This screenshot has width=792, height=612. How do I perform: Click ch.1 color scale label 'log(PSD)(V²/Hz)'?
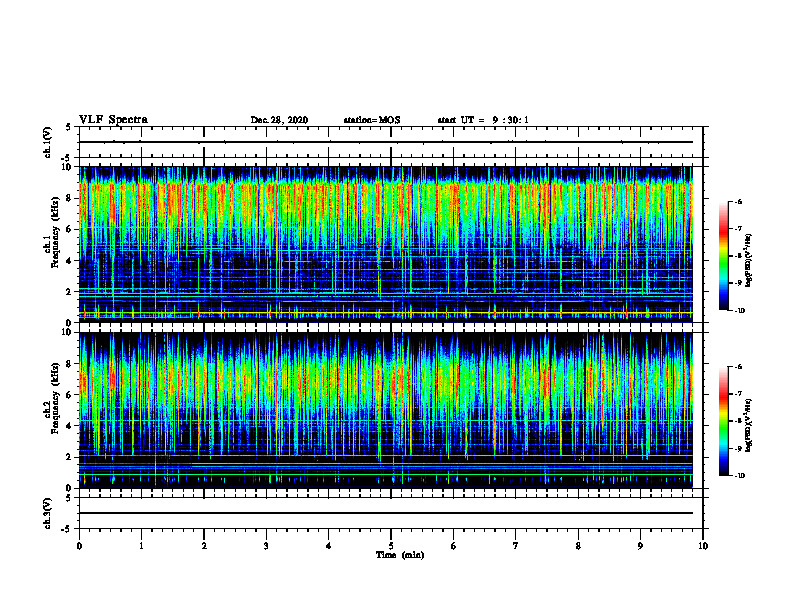tap(749, 261)
